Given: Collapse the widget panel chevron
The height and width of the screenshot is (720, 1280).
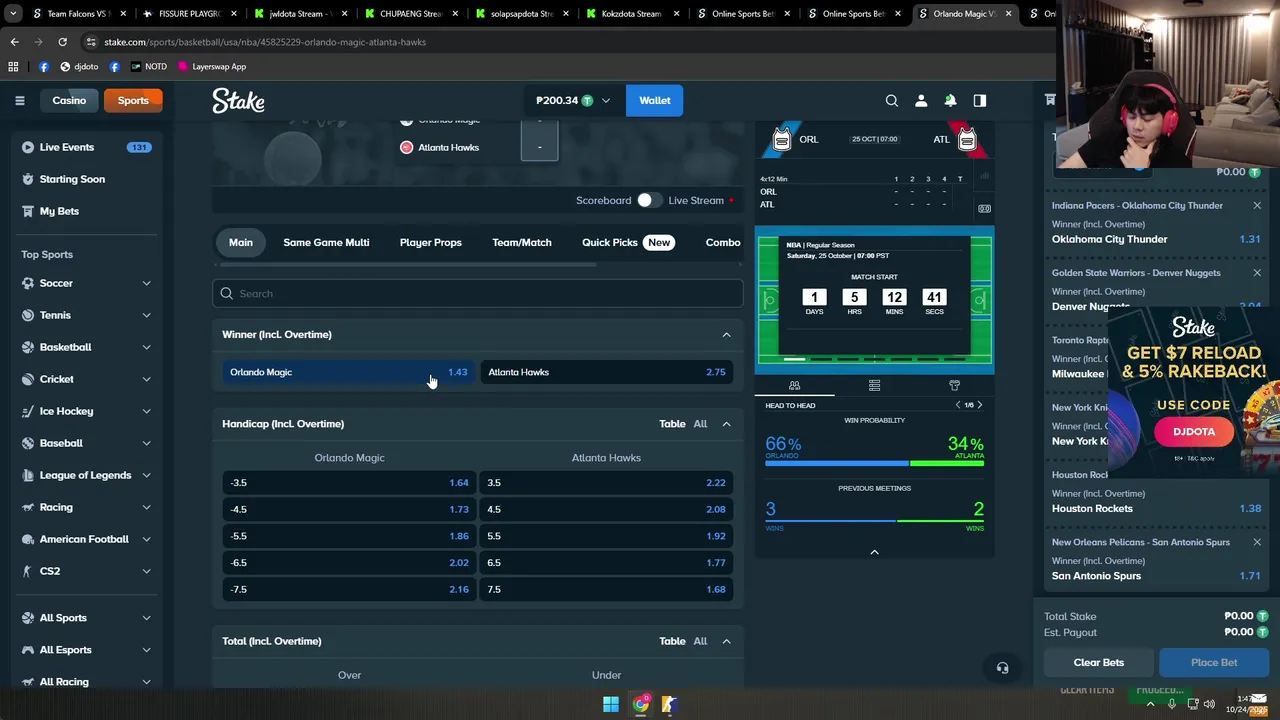Looking at the screenshot, I should (x=874, y=552).
